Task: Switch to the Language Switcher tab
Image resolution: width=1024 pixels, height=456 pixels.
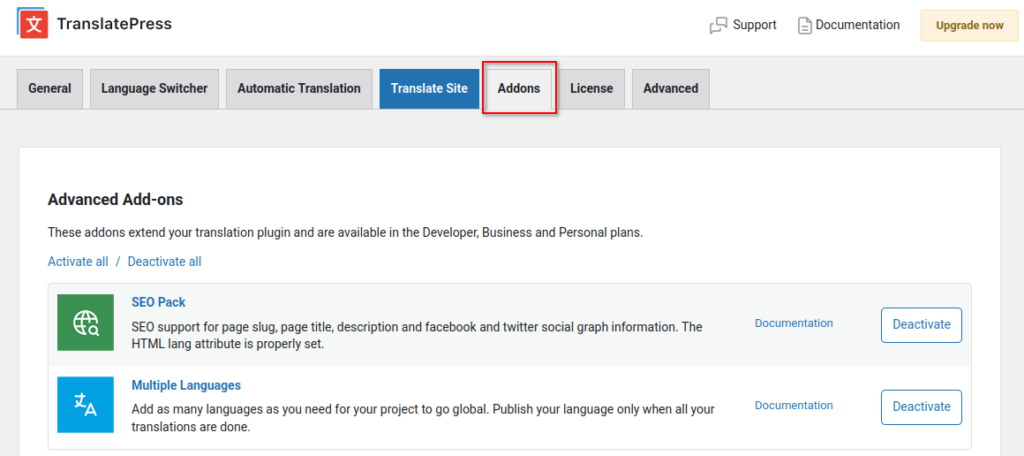Action: click(154, 88)
